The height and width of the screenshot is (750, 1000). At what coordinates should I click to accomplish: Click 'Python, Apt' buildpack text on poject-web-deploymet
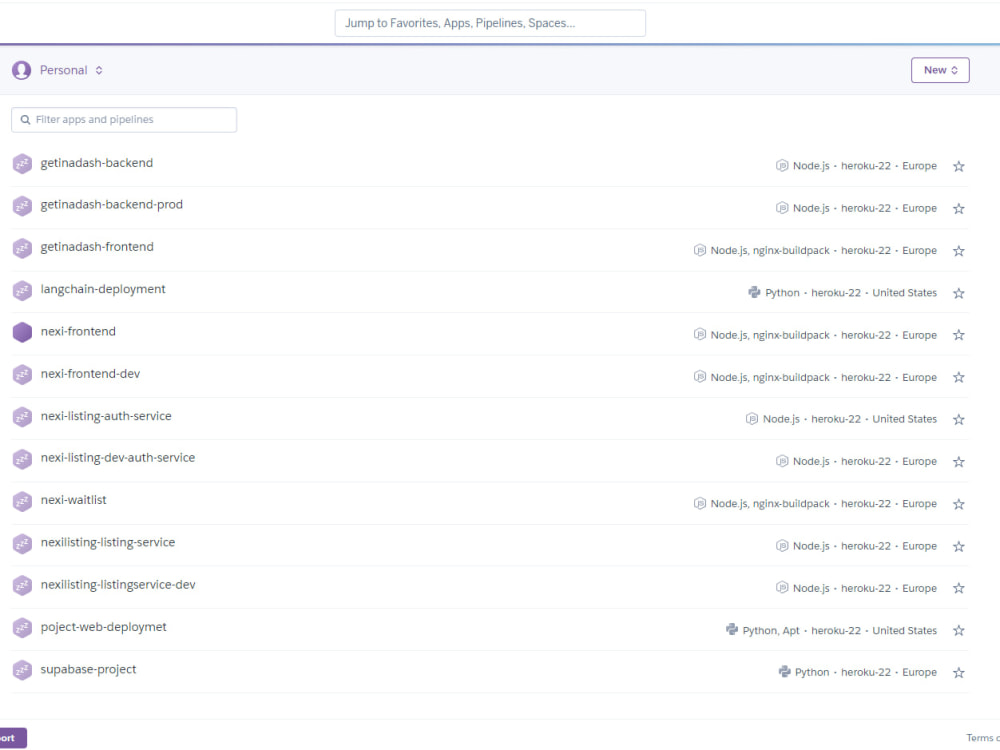tap(771, 630)
